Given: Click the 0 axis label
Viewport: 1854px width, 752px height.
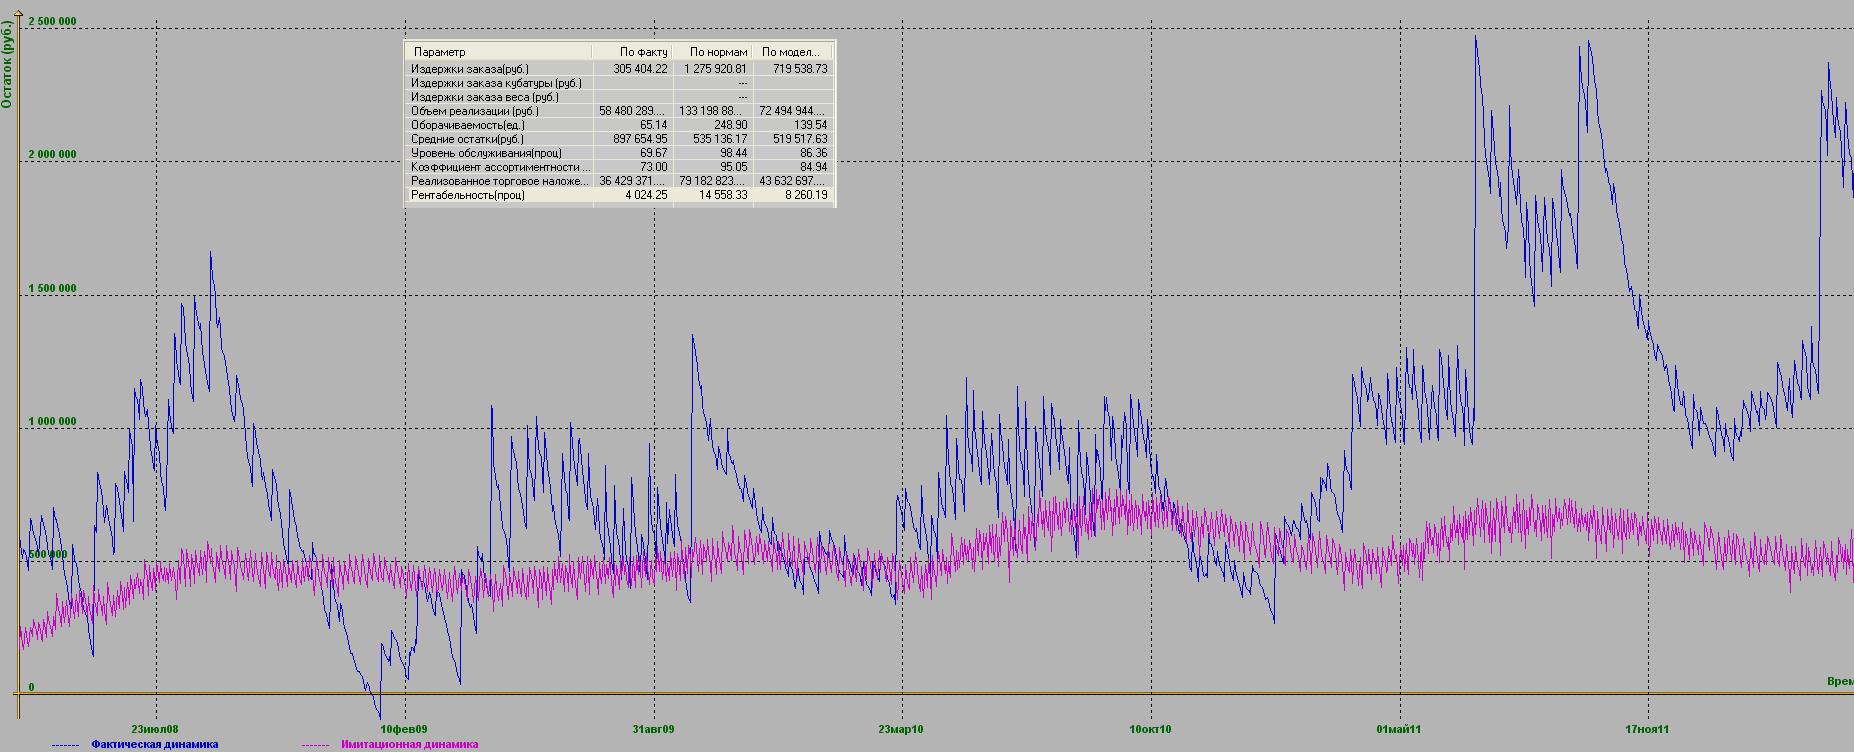Looking at the screenshot, I should [31, 688].
